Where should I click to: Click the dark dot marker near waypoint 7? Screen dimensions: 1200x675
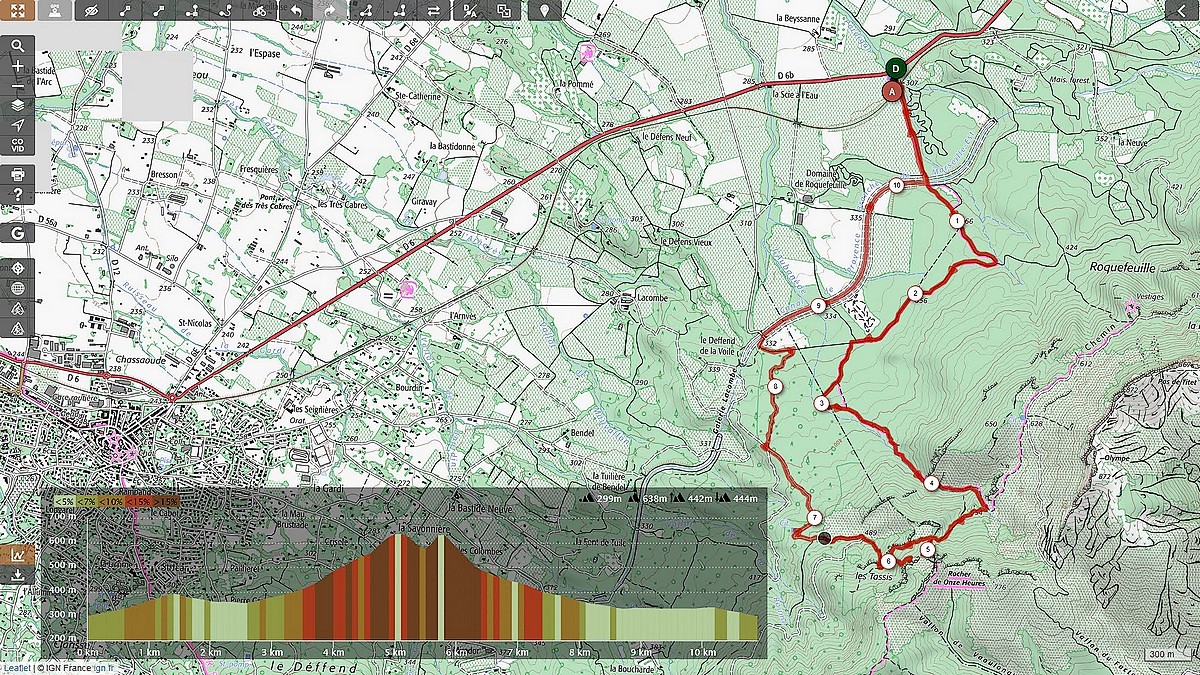(x=824, y=538)
